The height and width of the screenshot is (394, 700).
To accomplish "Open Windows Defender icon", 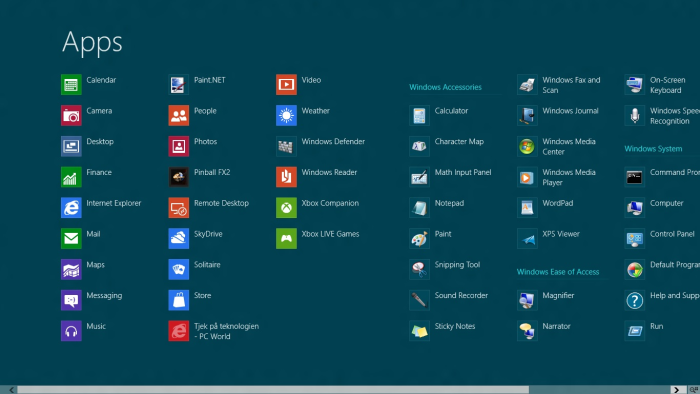I will (286, 146).
